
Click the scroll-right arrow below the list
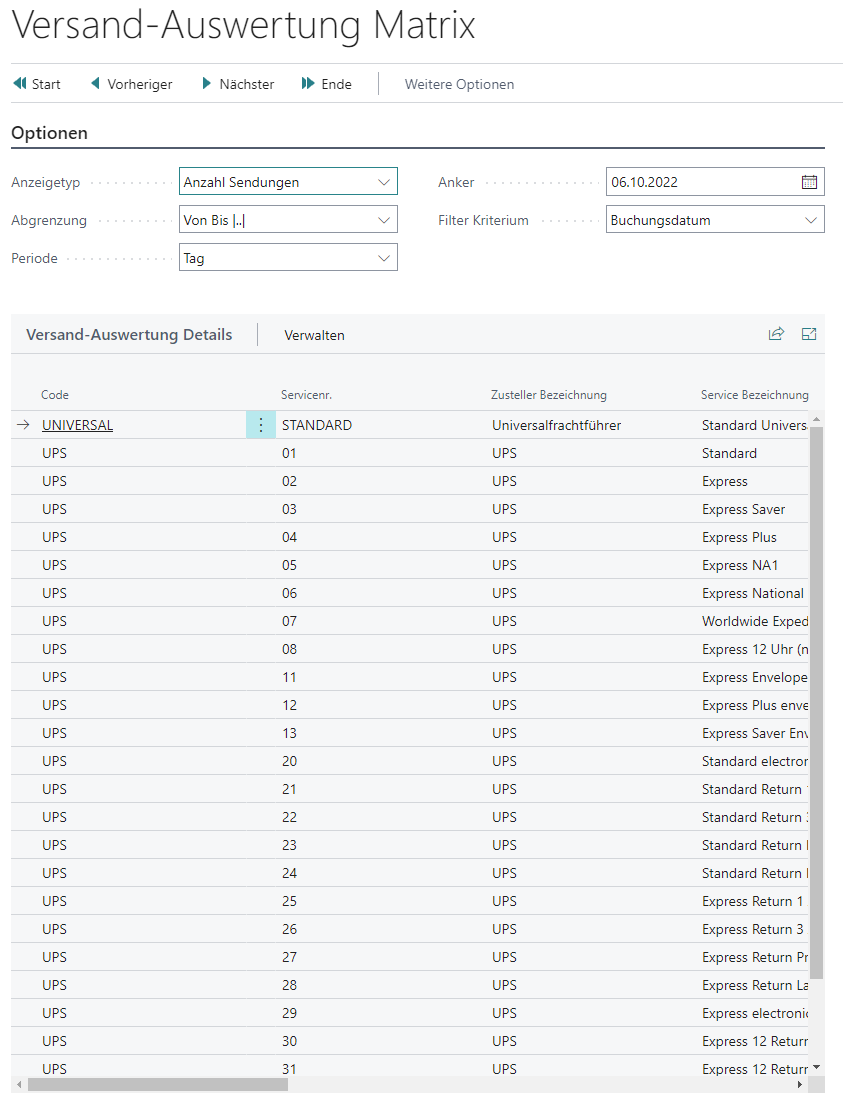point(800,1084)
